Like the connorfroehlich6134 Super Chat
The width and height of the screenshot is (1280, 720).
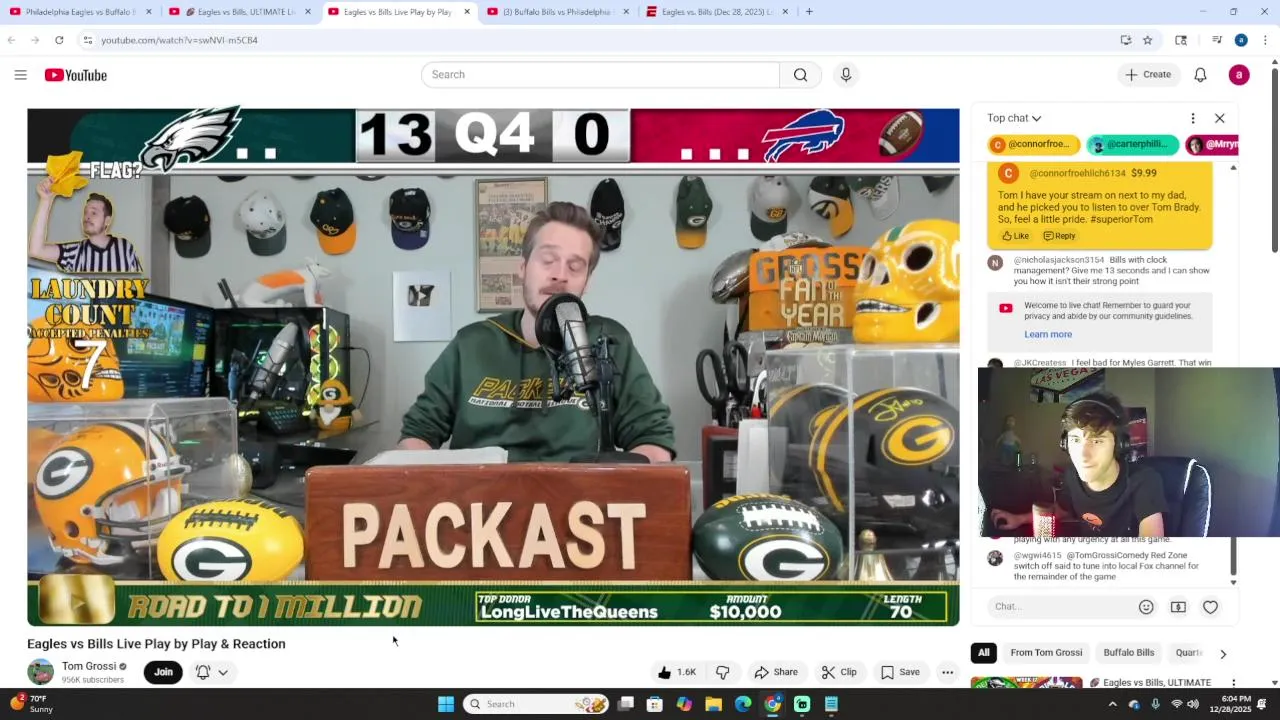(x=1015, y=236)
